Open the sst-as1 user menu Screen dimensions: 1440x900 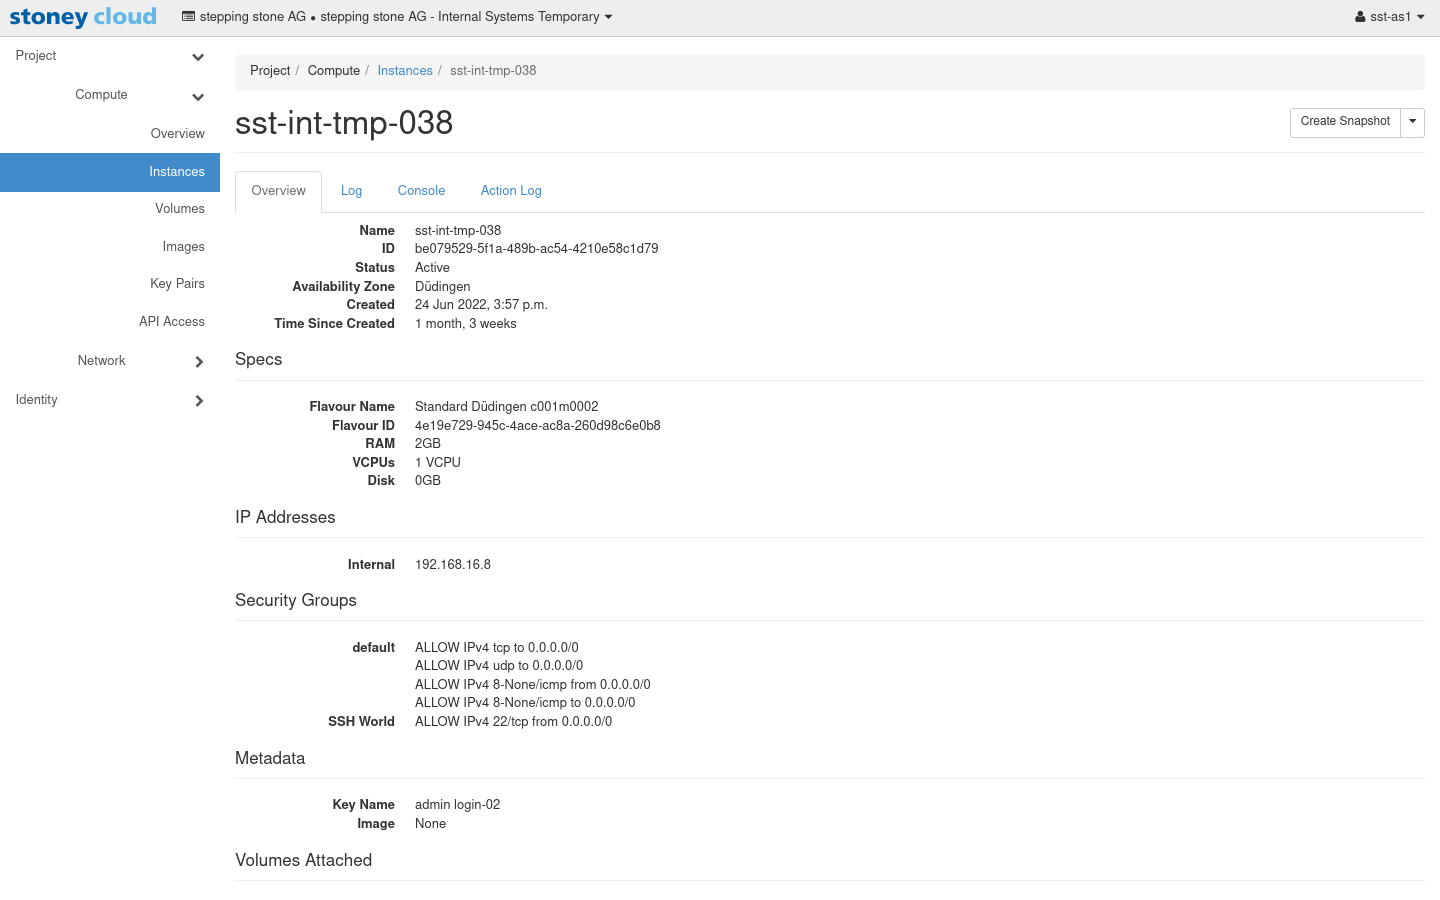(1389, 17)
